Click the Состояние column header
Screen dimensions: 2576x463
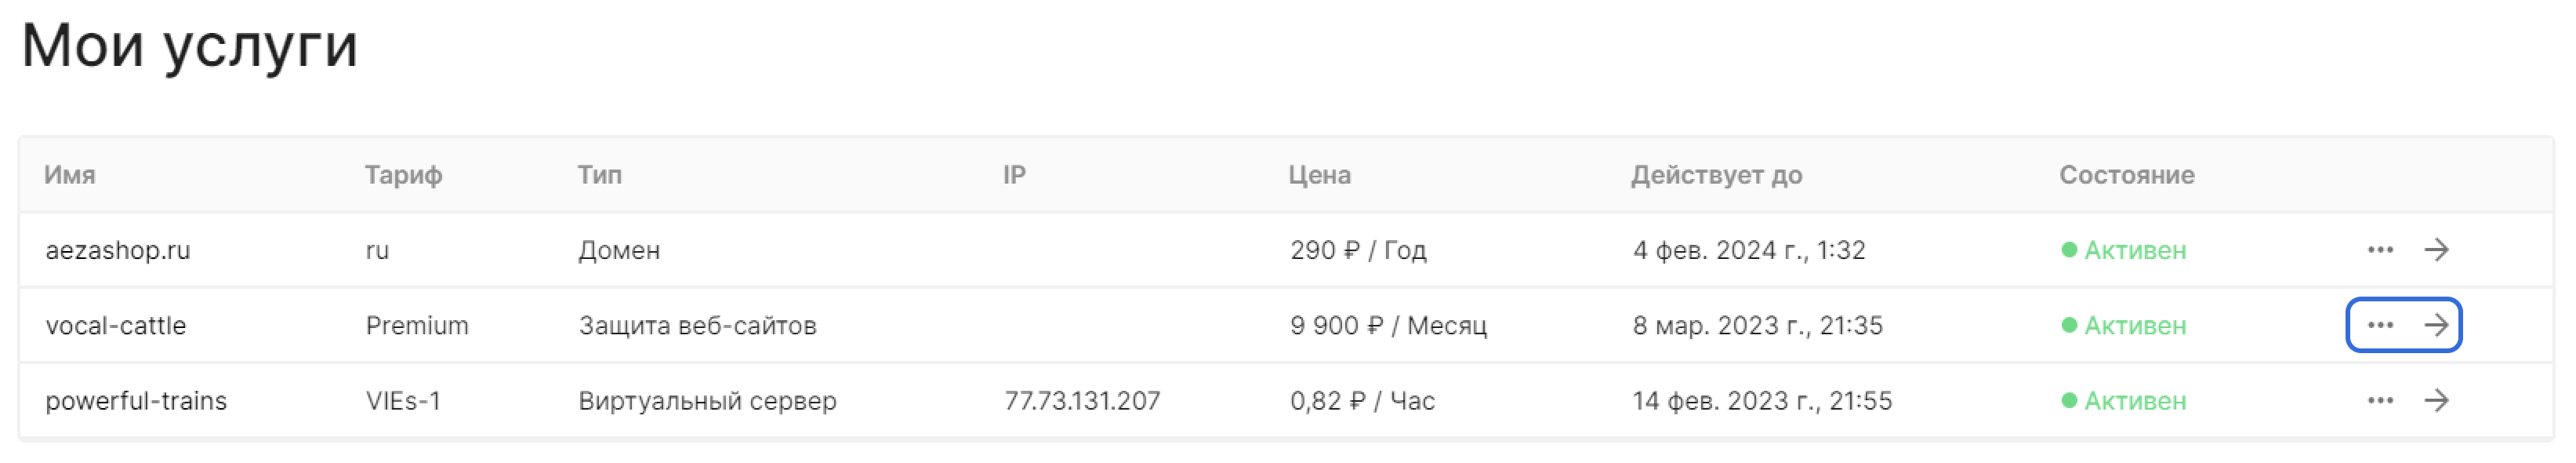(x=2126, y=175)
